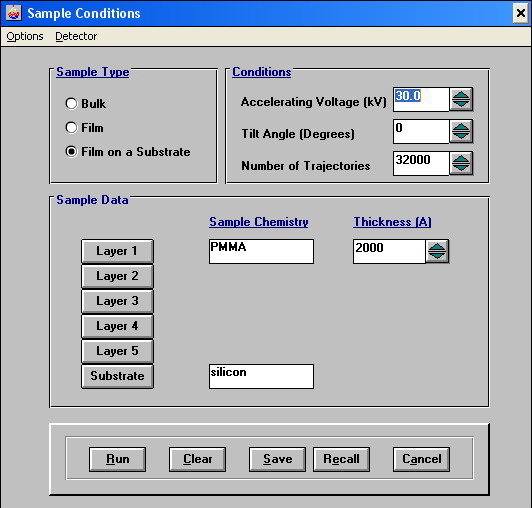
Task: Cancel the Sample Conditions dialog
Action: coord(421,459)
